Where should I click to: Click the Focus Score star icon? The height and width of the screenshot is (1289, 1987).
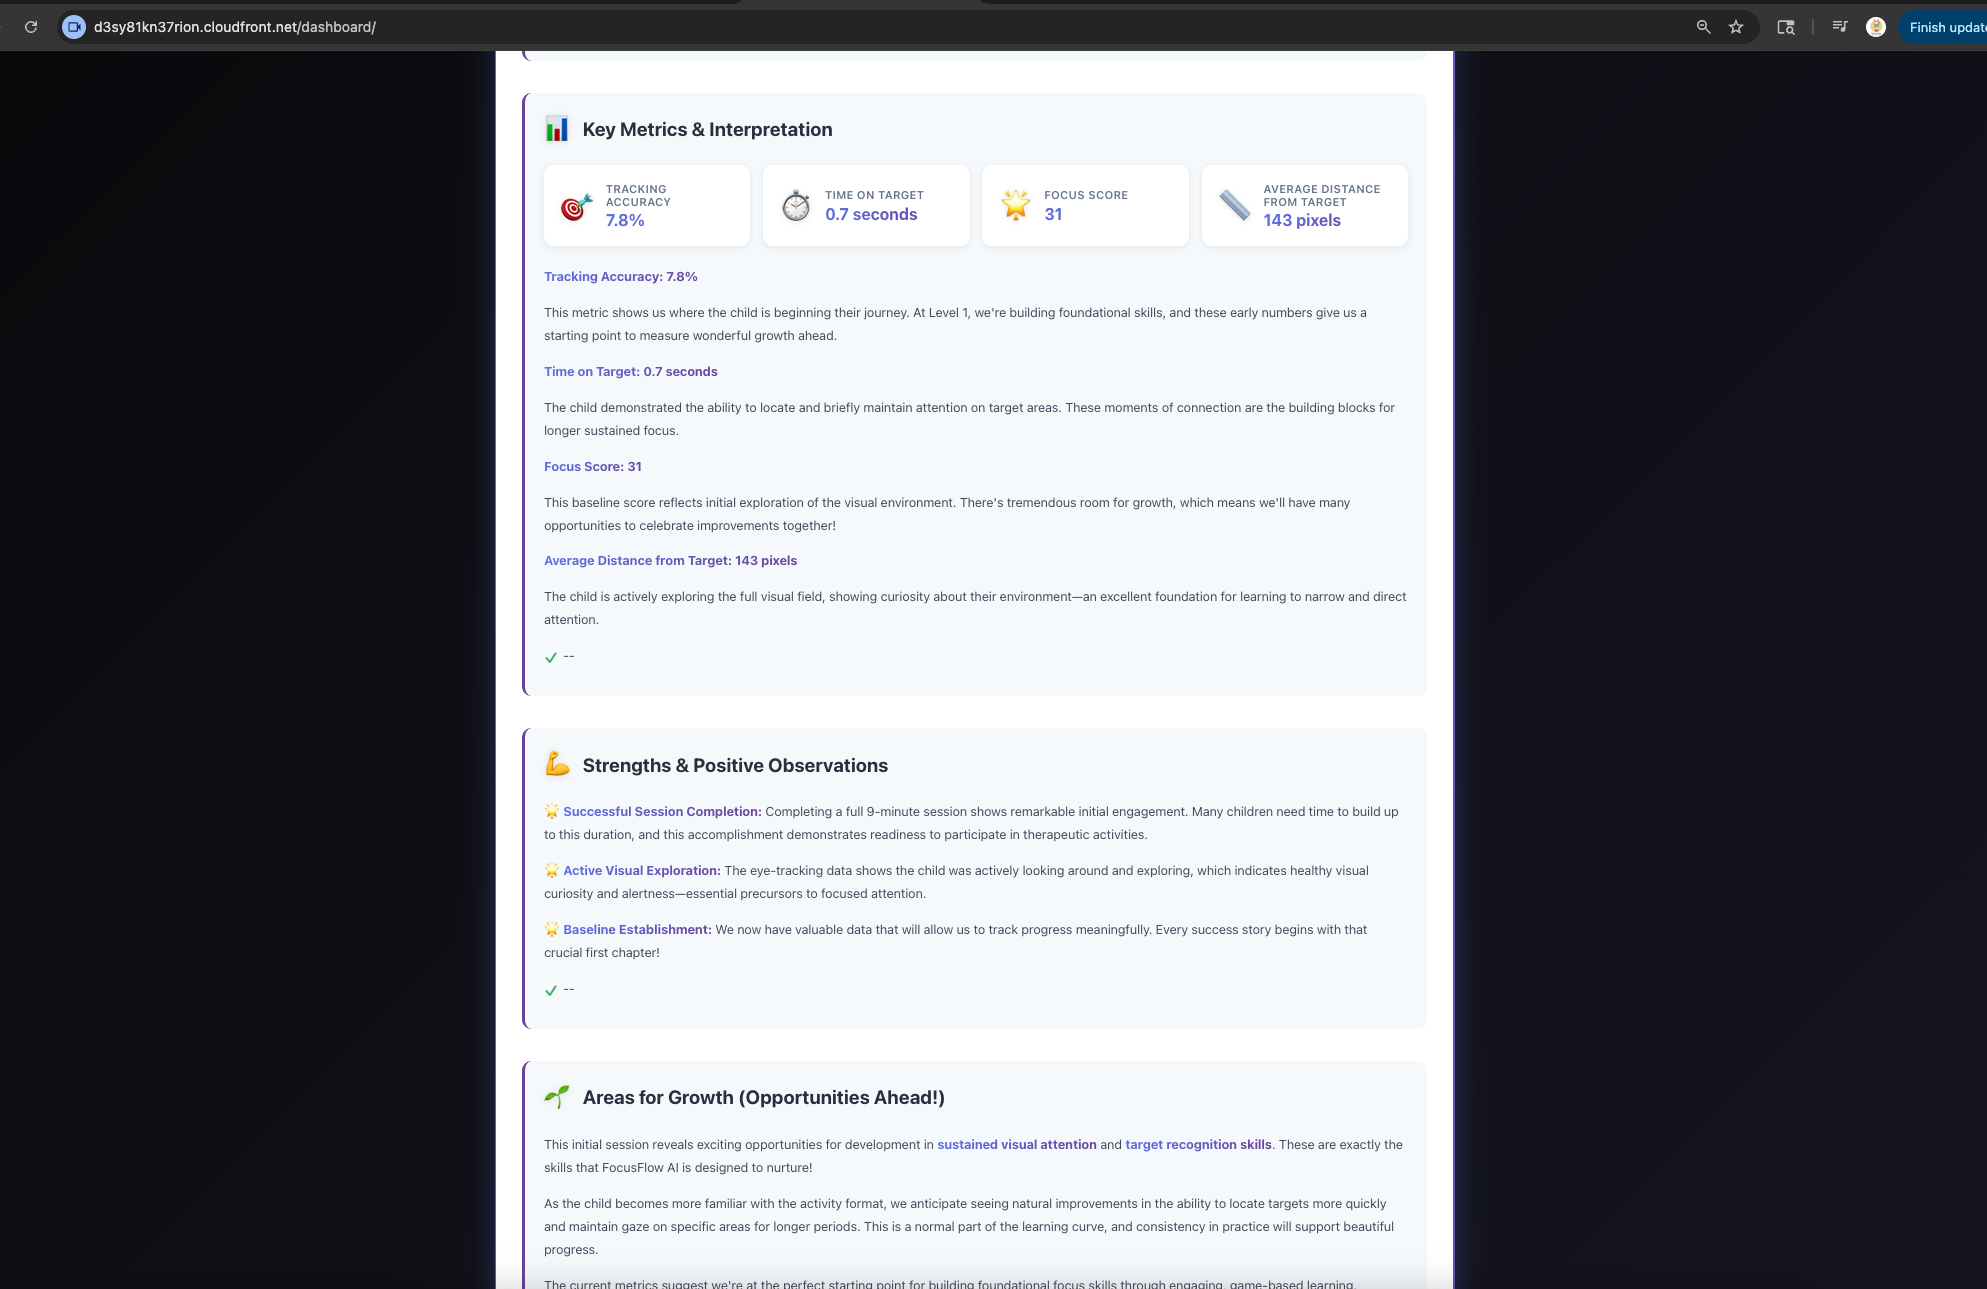[1015, 205]
